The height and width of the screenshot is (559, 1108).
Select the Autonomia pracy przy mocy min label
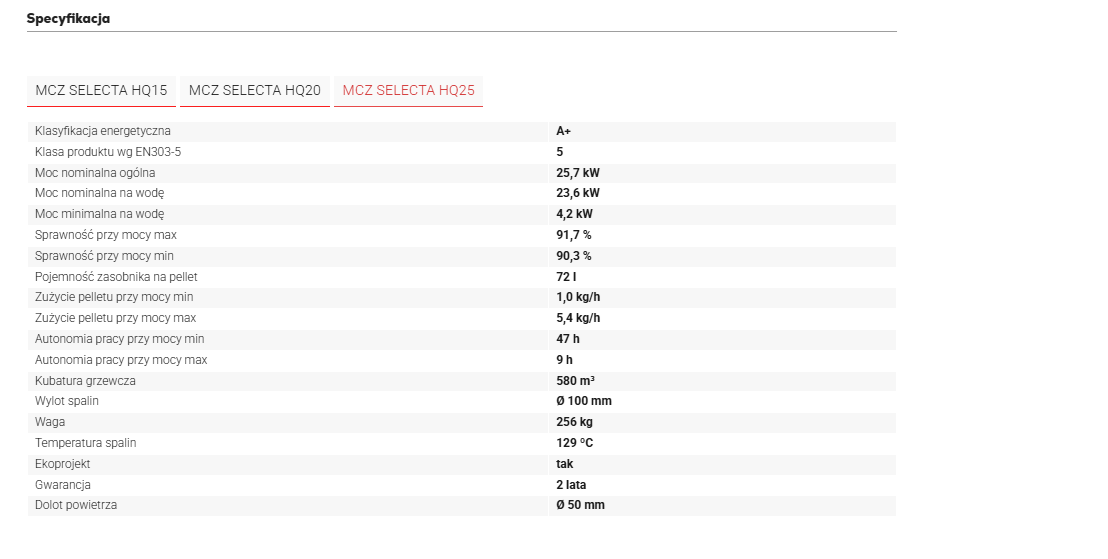119,339
